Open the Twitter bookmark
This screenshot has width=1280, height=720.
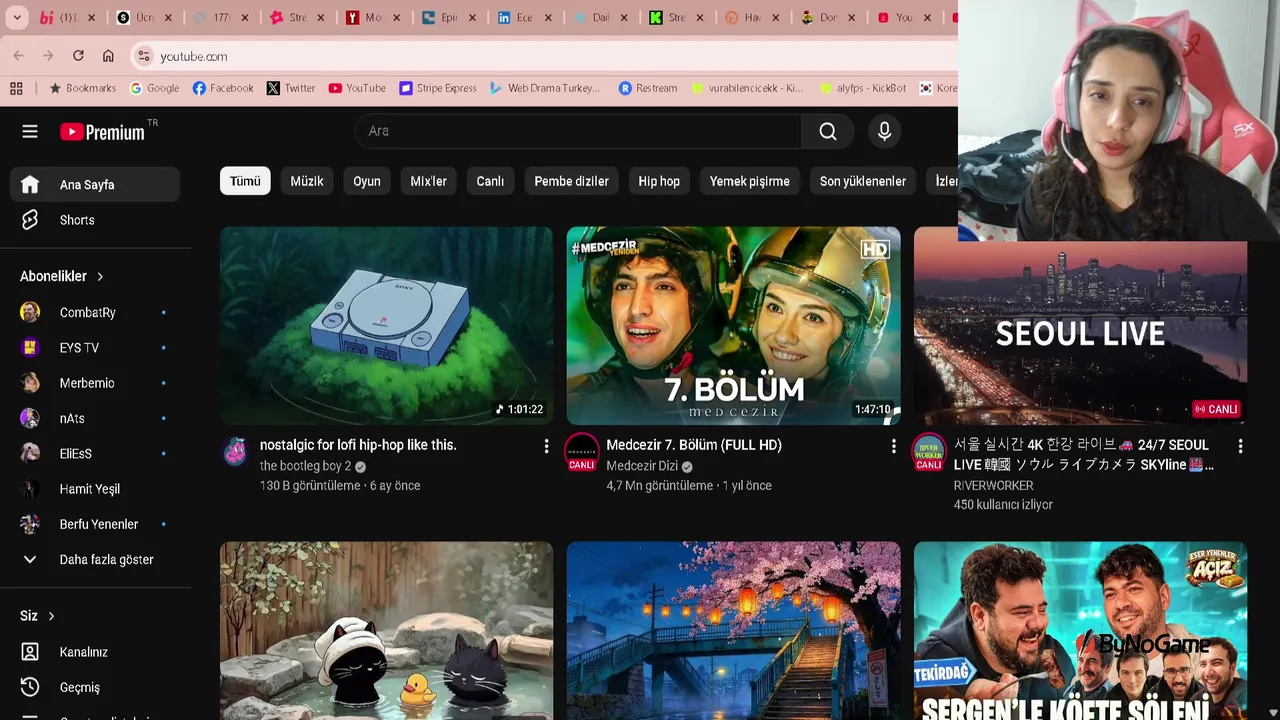tap(291, 88)
